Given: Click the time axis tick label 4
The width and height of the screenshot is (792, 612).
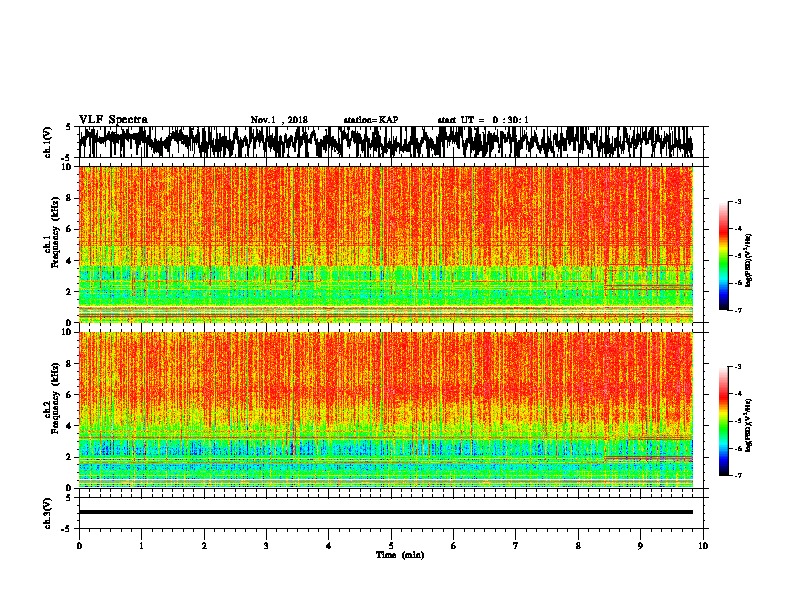Looking at the screenshot, I should pyautogui.click(x=329, y=546).
